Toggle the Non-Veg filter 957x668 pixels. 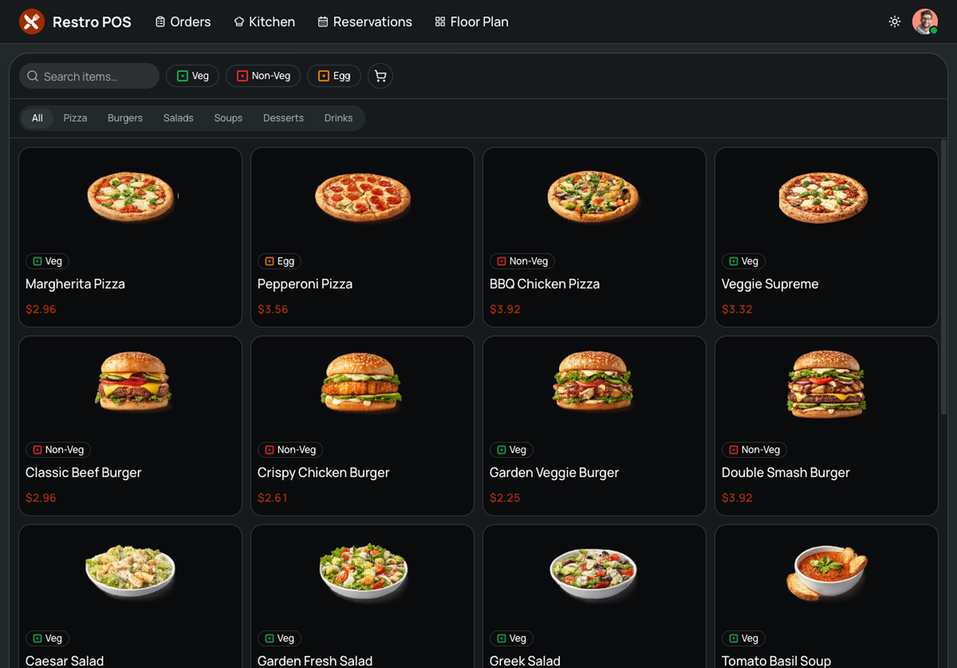pos(263,76)
